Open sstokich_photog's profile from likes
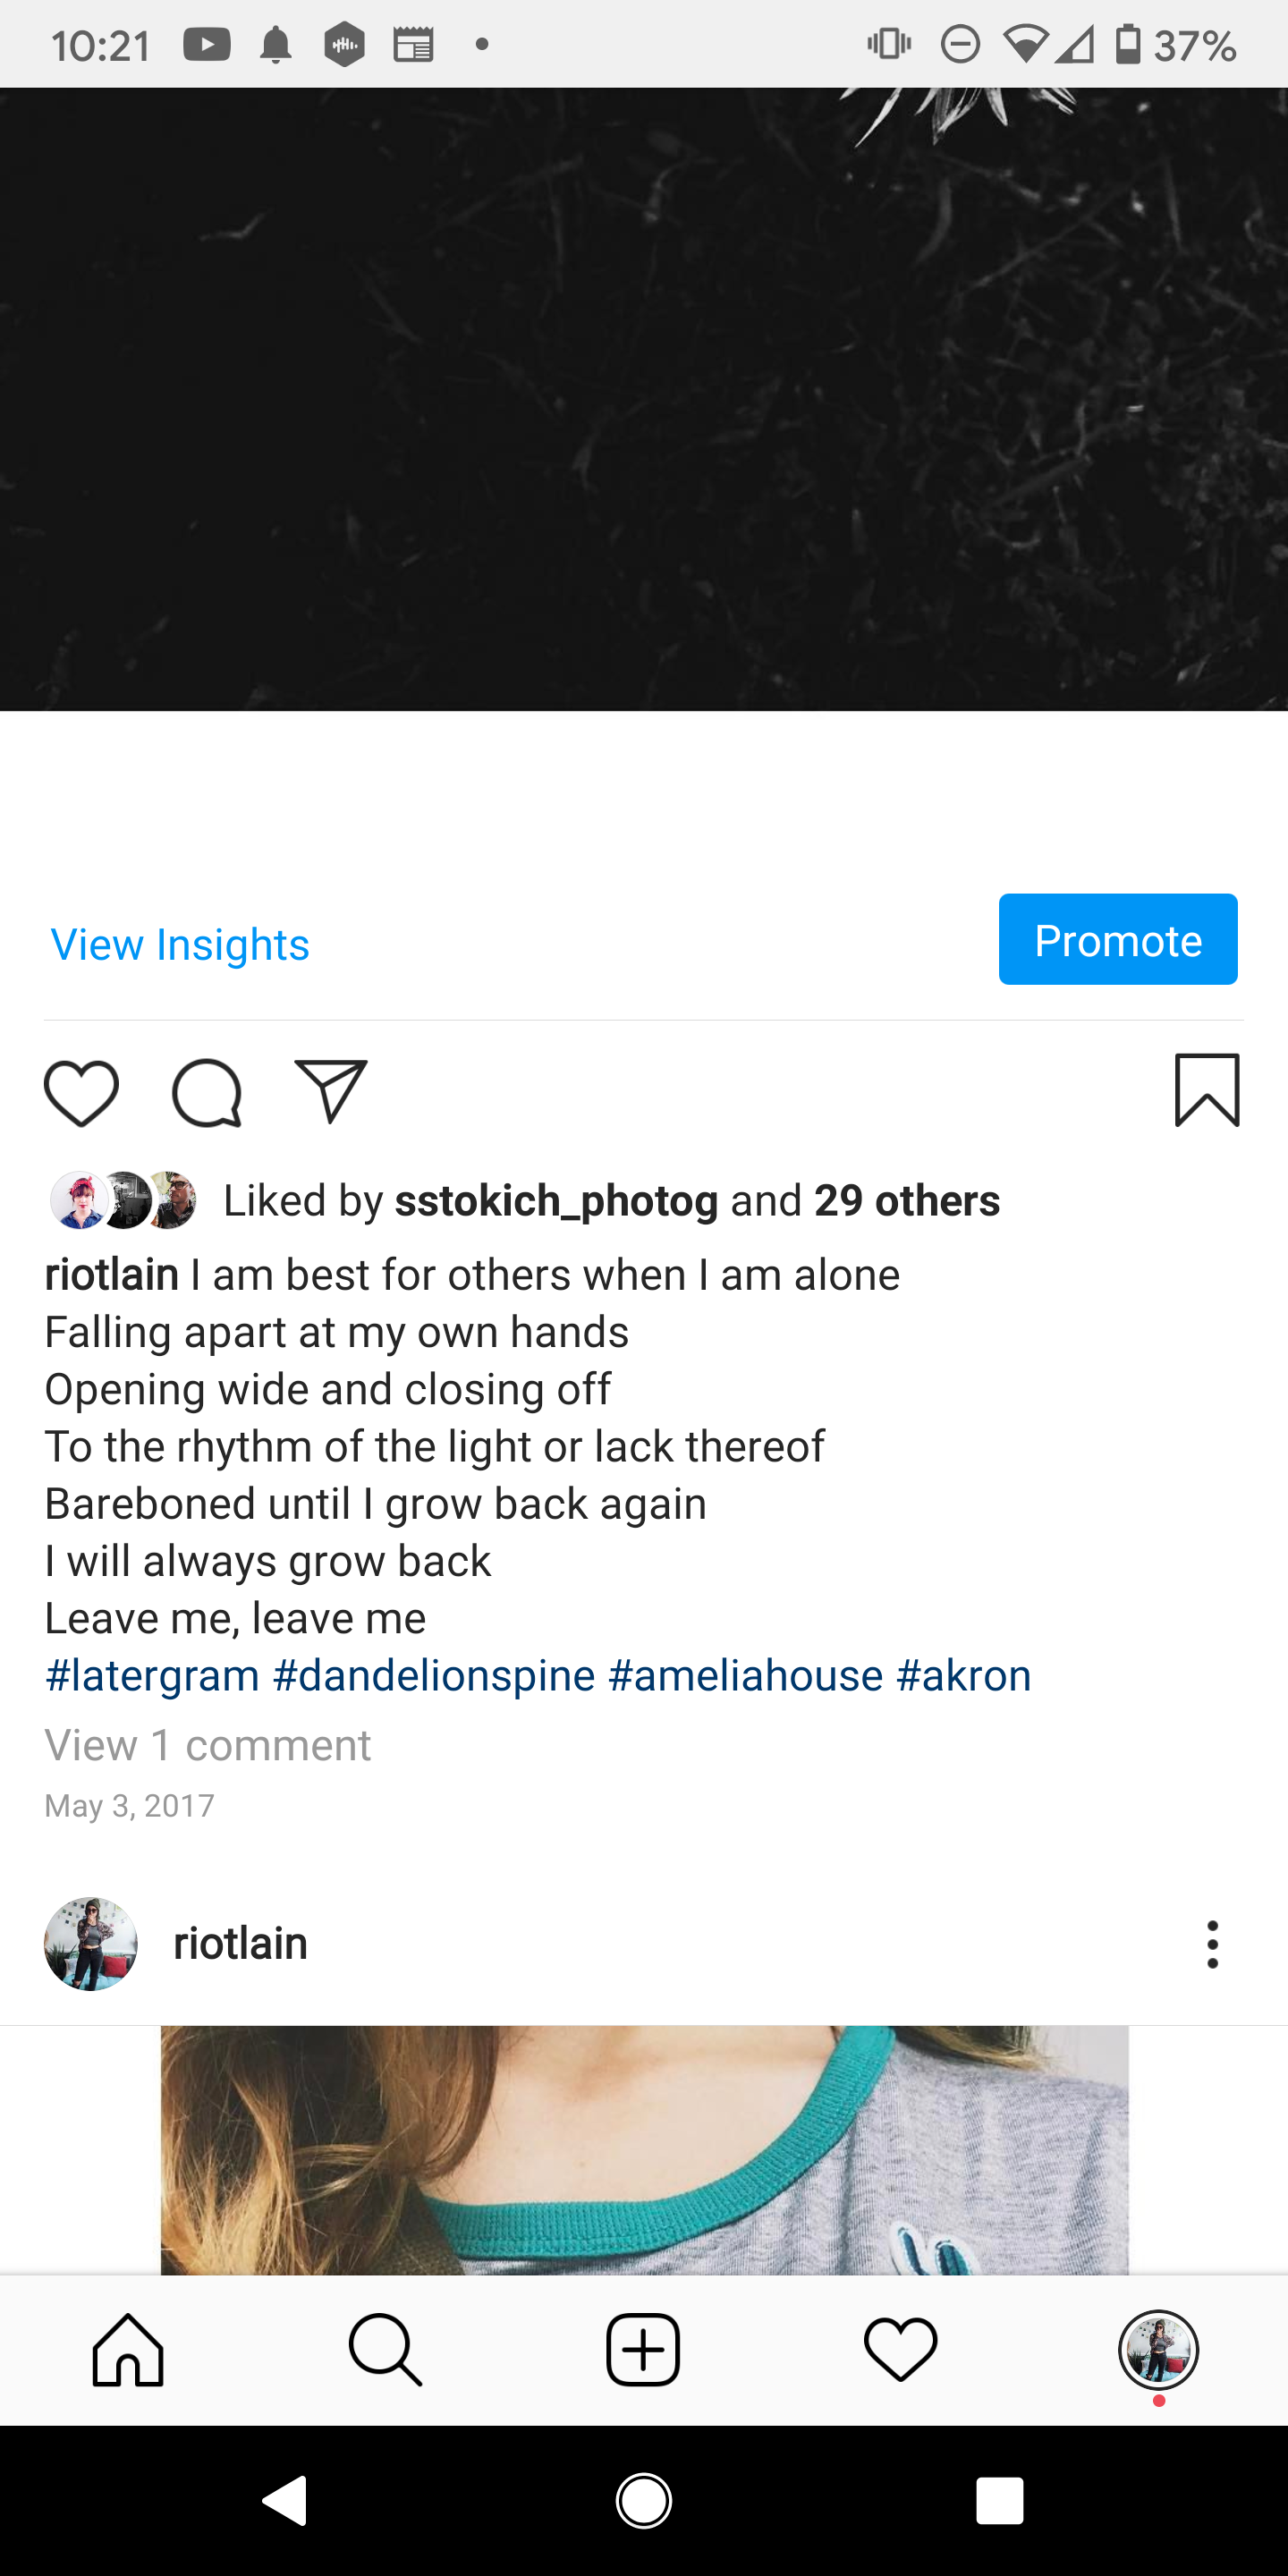Viewport: 1288px width, 2576px height. [556, 1201]
